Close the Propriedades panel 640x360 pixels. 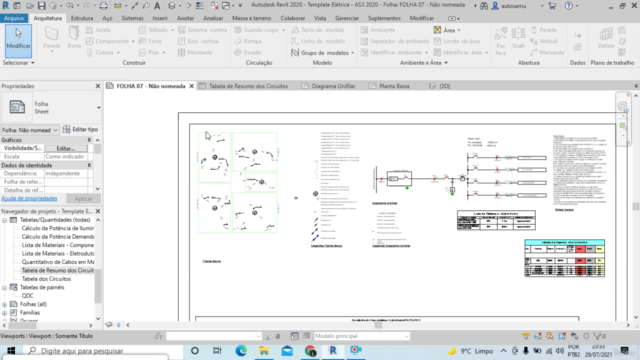pos(98,86)
